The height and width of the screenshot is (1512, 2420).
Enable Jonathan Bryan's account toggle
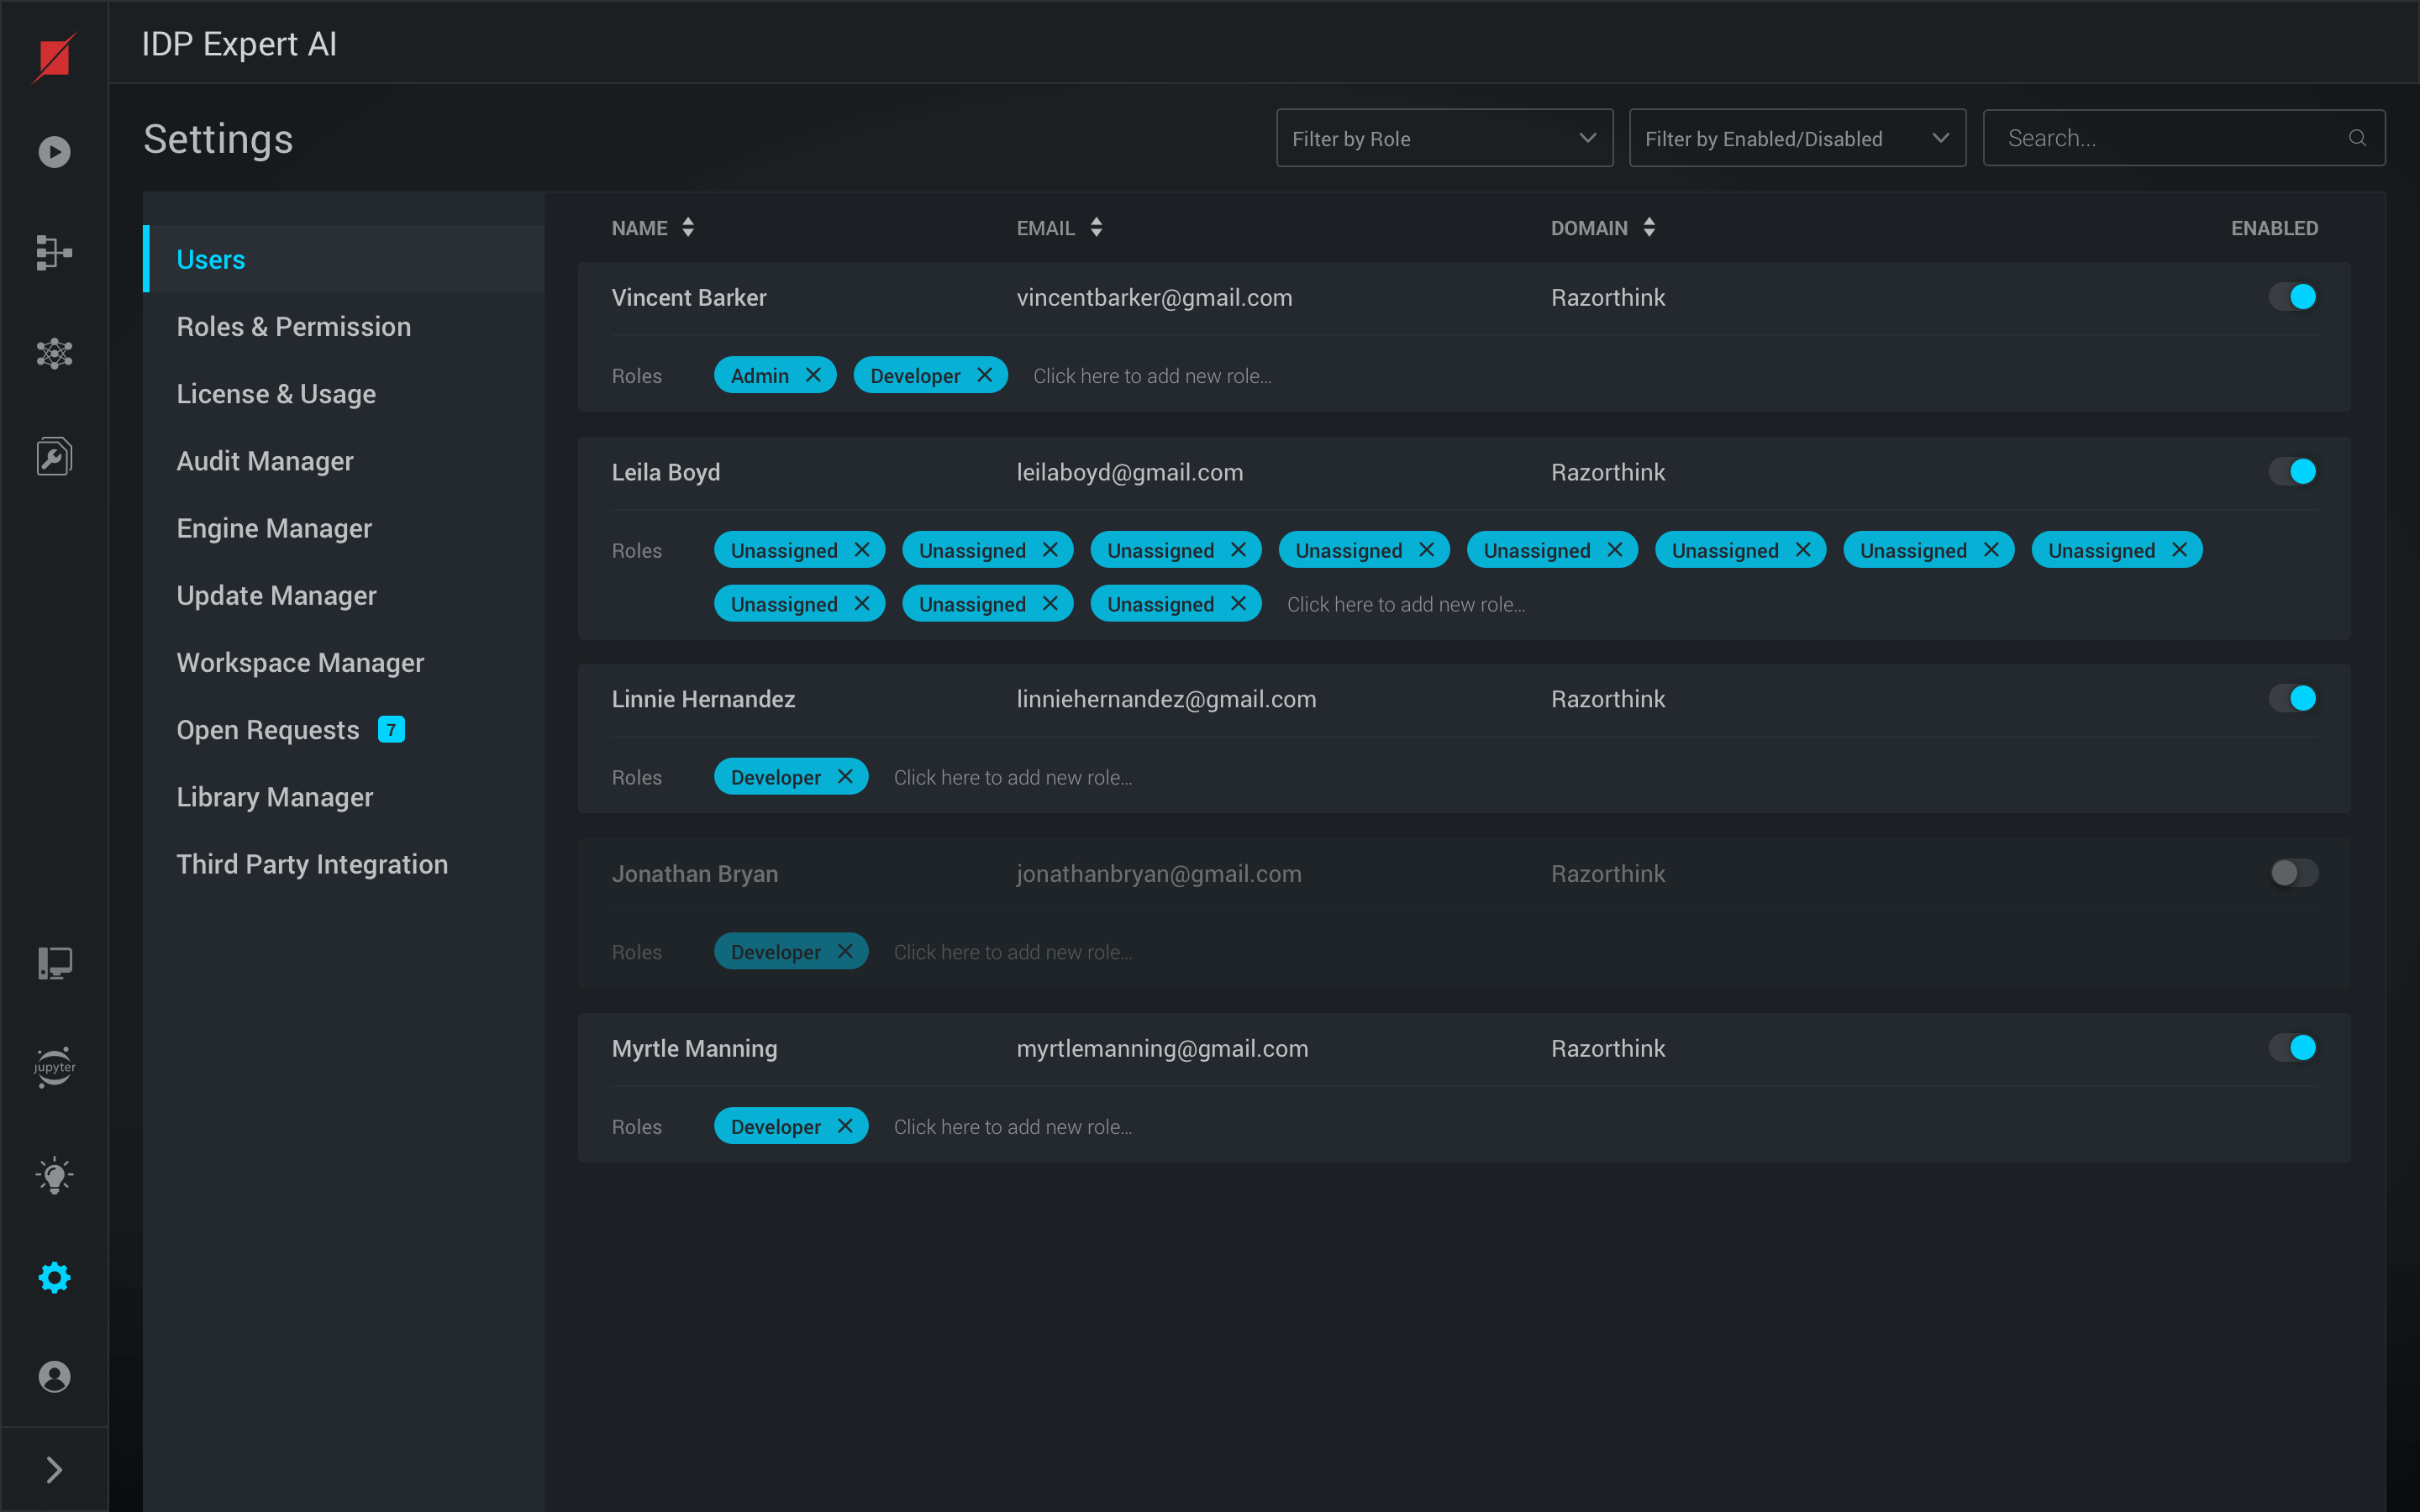pyautogui.click(x=2293, y=873)
